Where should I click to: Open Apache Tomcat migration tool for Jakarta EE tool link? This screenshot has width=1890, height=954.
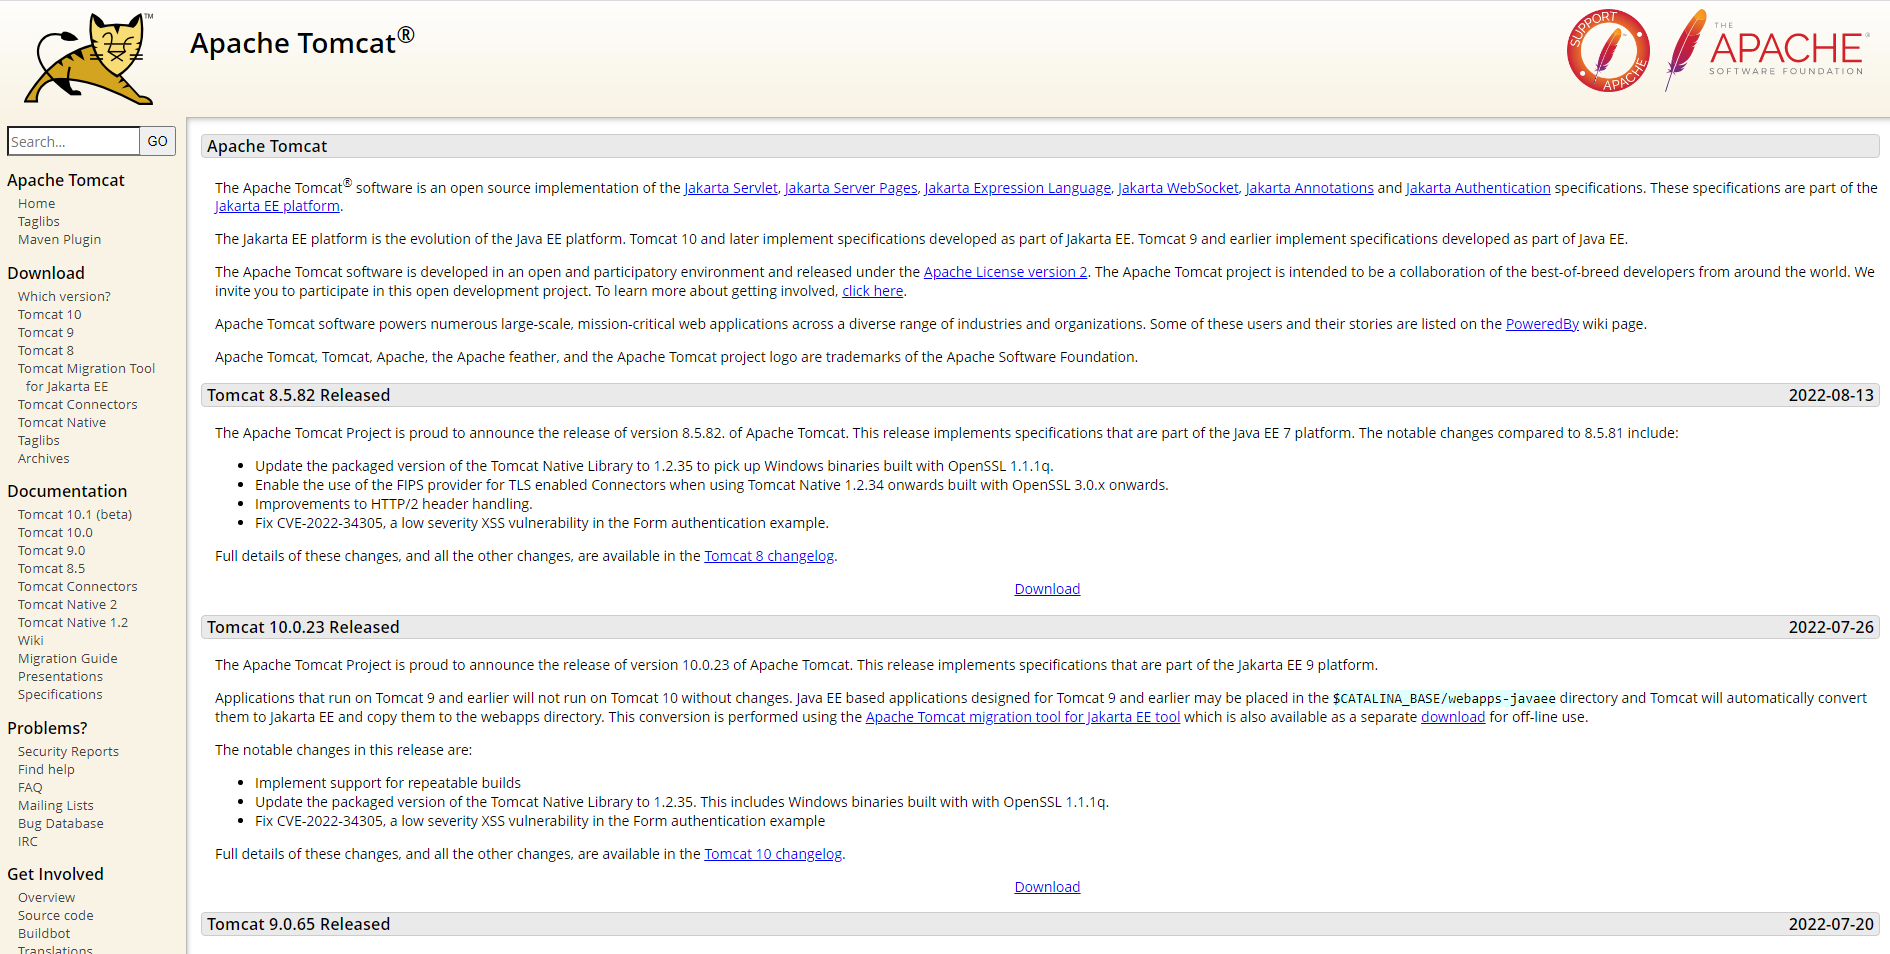click(x=1023, y=717)
